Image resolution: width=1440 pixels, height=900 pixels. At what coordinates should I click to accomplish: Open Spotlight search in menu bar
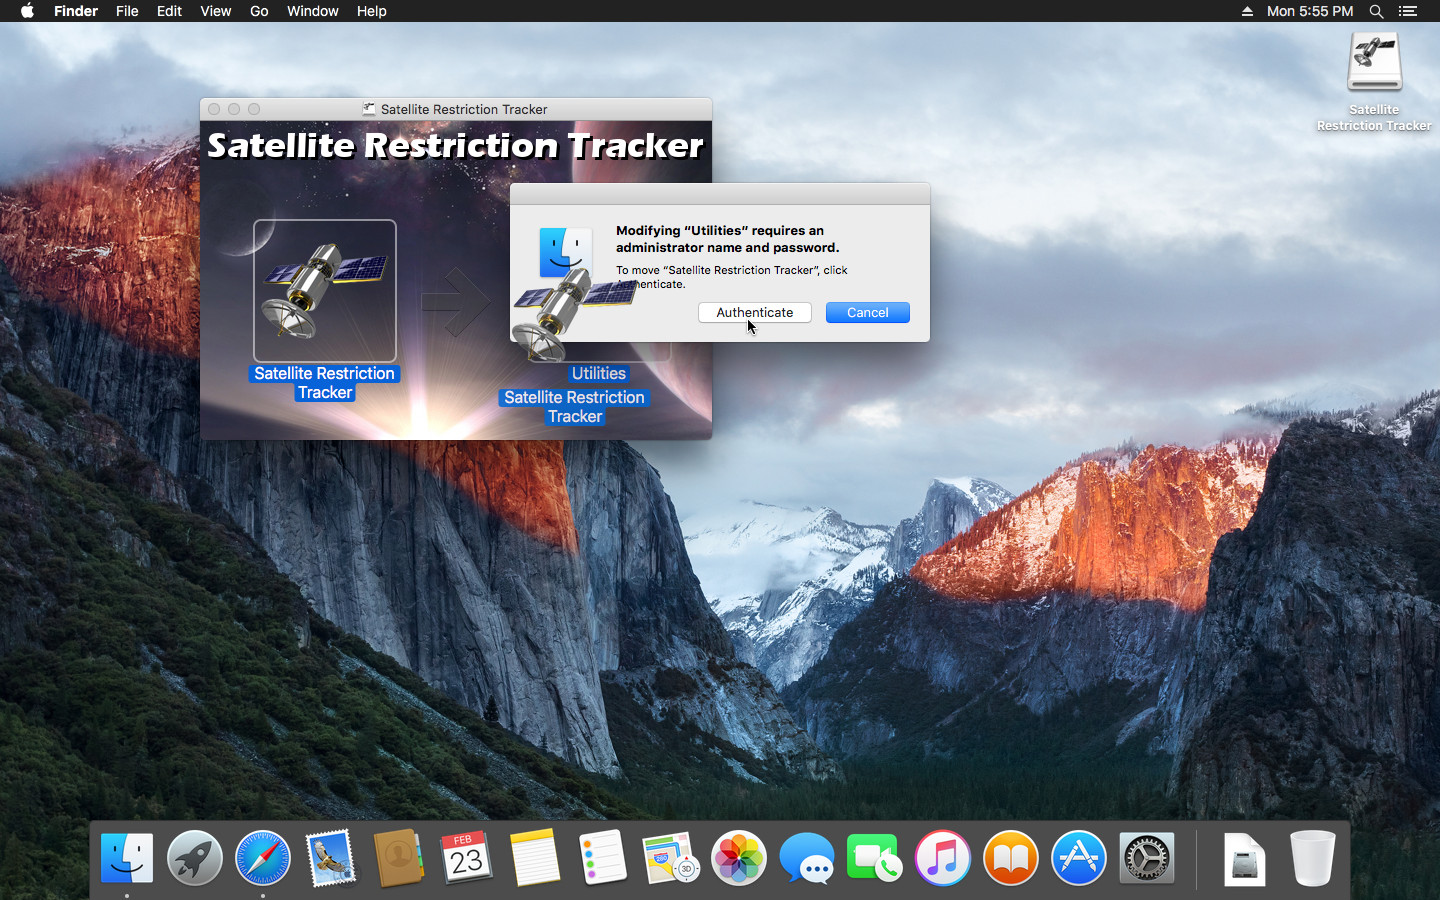1376,11
